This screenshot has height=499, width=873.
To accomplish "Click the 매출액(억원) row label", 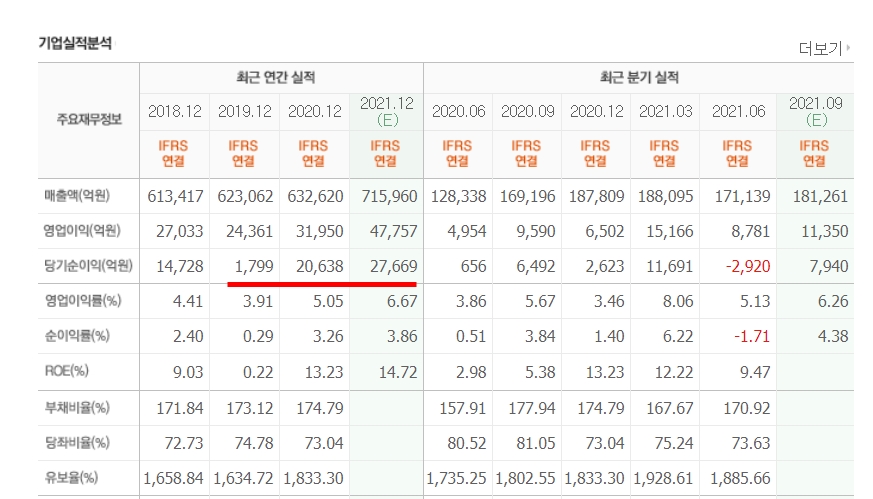I will (x=77, y=196).
